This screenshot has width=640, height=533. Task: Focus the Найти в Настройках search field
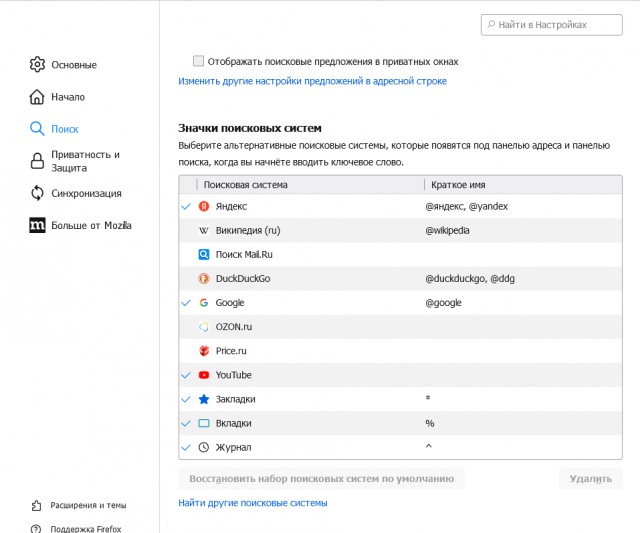(x=551, y=25)
